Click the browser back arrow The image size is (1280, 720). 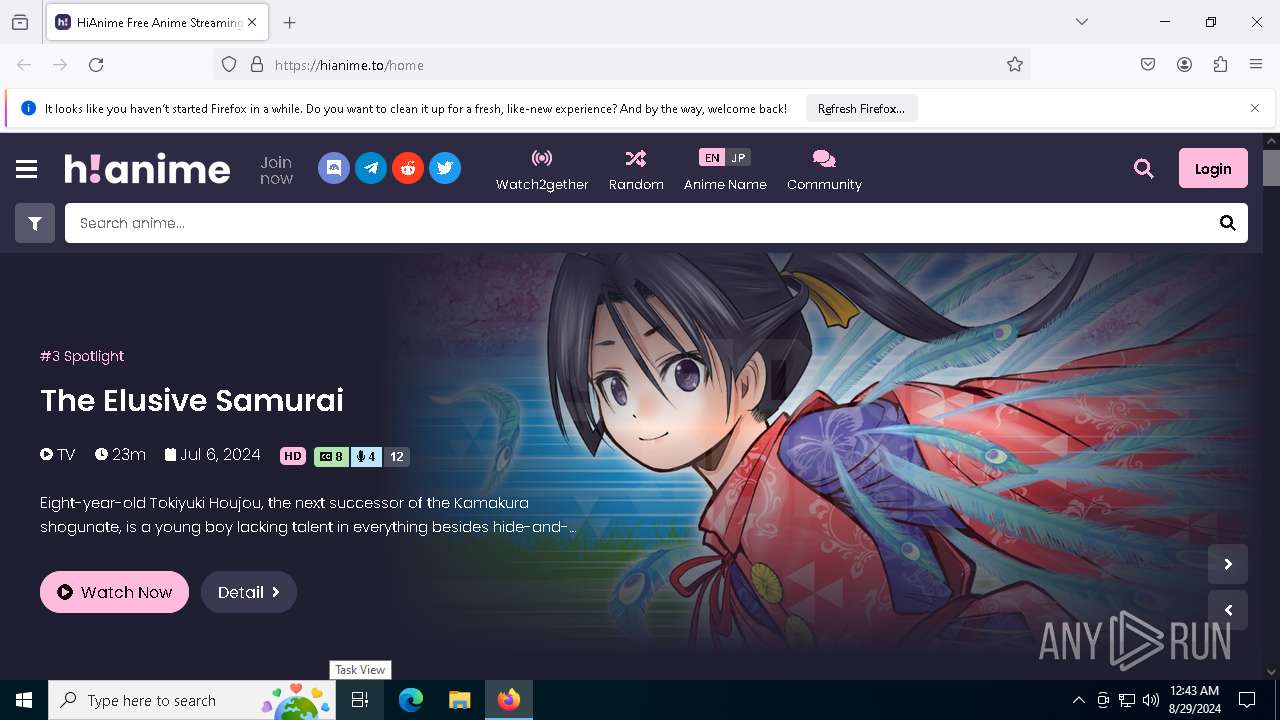pos(24,65)
